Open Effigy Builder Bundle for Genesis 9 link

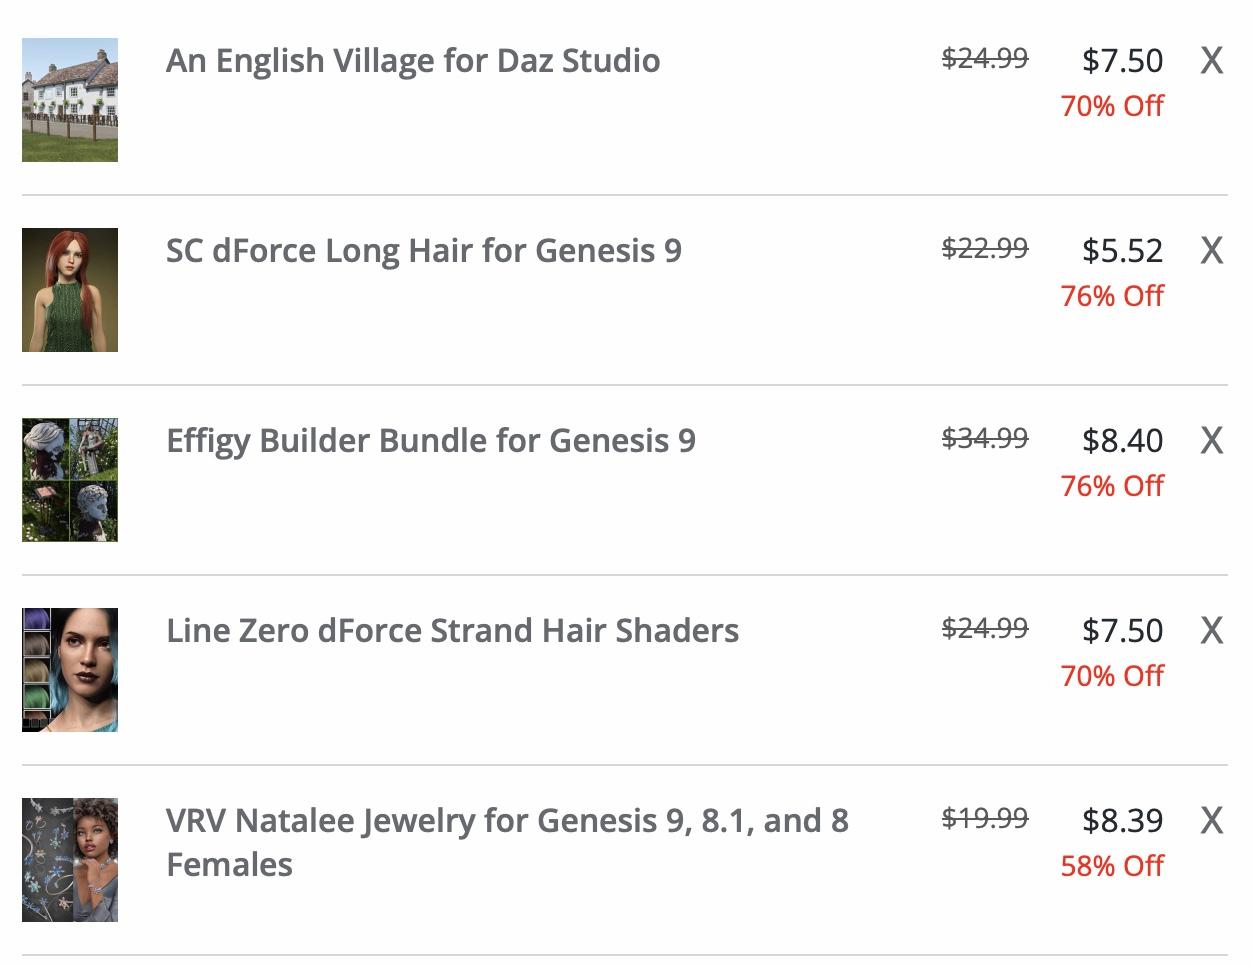430,441
